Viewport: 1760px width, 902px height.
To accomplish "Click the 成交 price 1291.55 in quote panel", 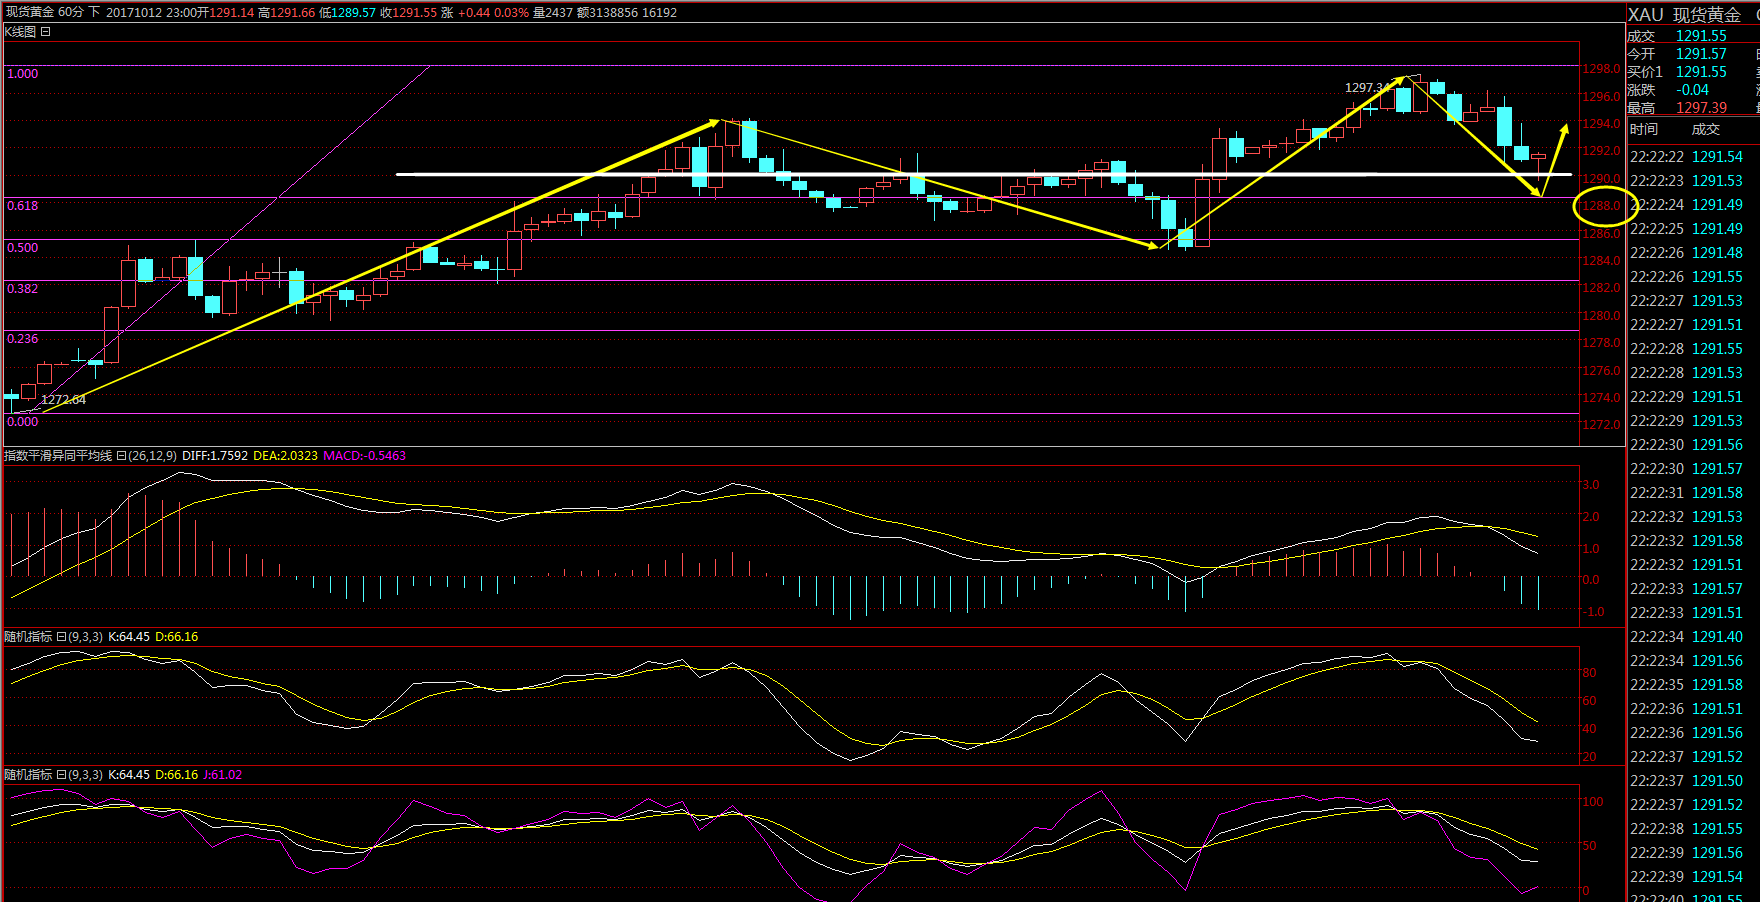I will click(x=1701, y=36).
